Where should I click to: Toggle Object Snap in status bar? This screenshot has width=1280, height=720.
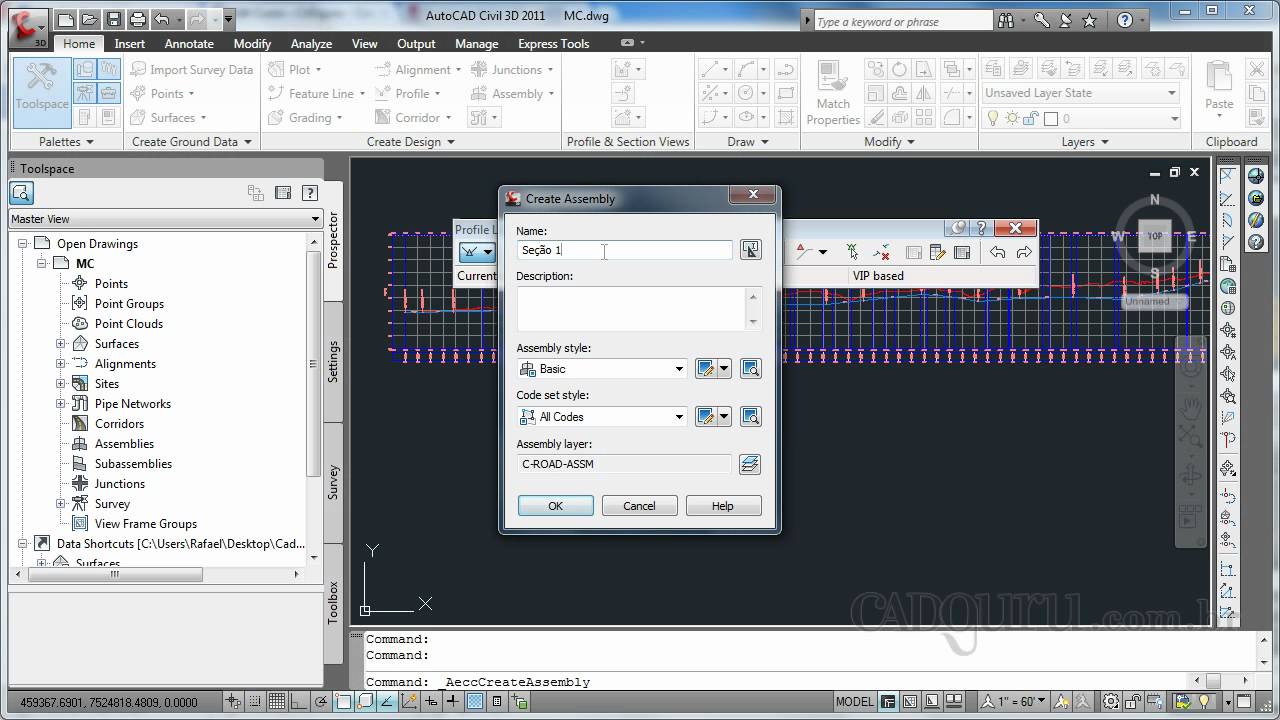pos(342,702)
